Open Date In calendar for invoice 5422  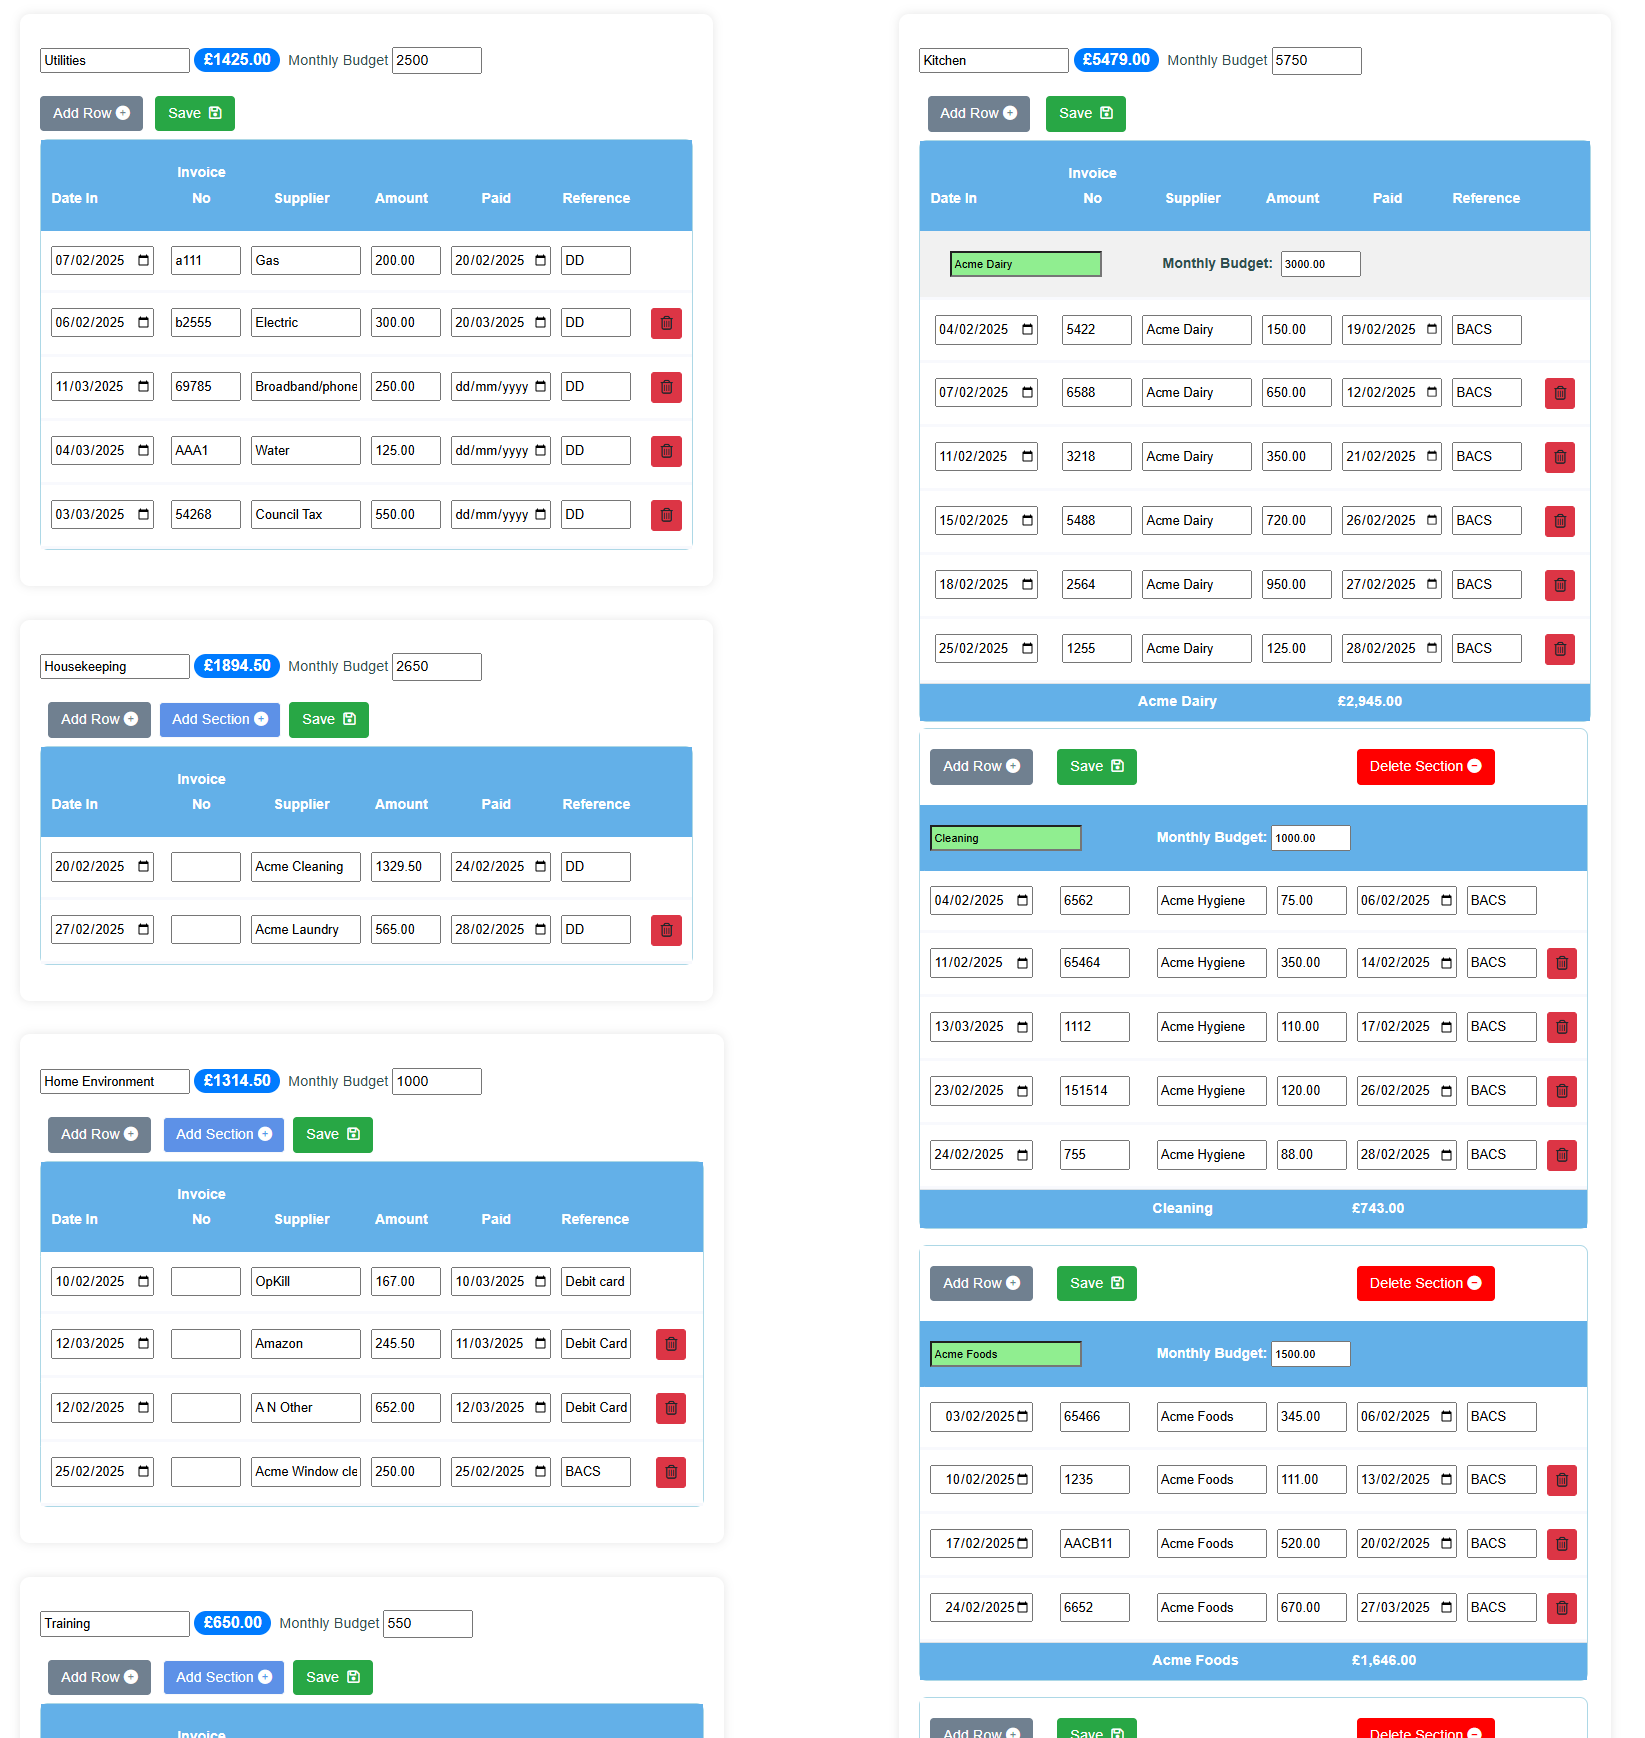click(x=1028, y=330)
